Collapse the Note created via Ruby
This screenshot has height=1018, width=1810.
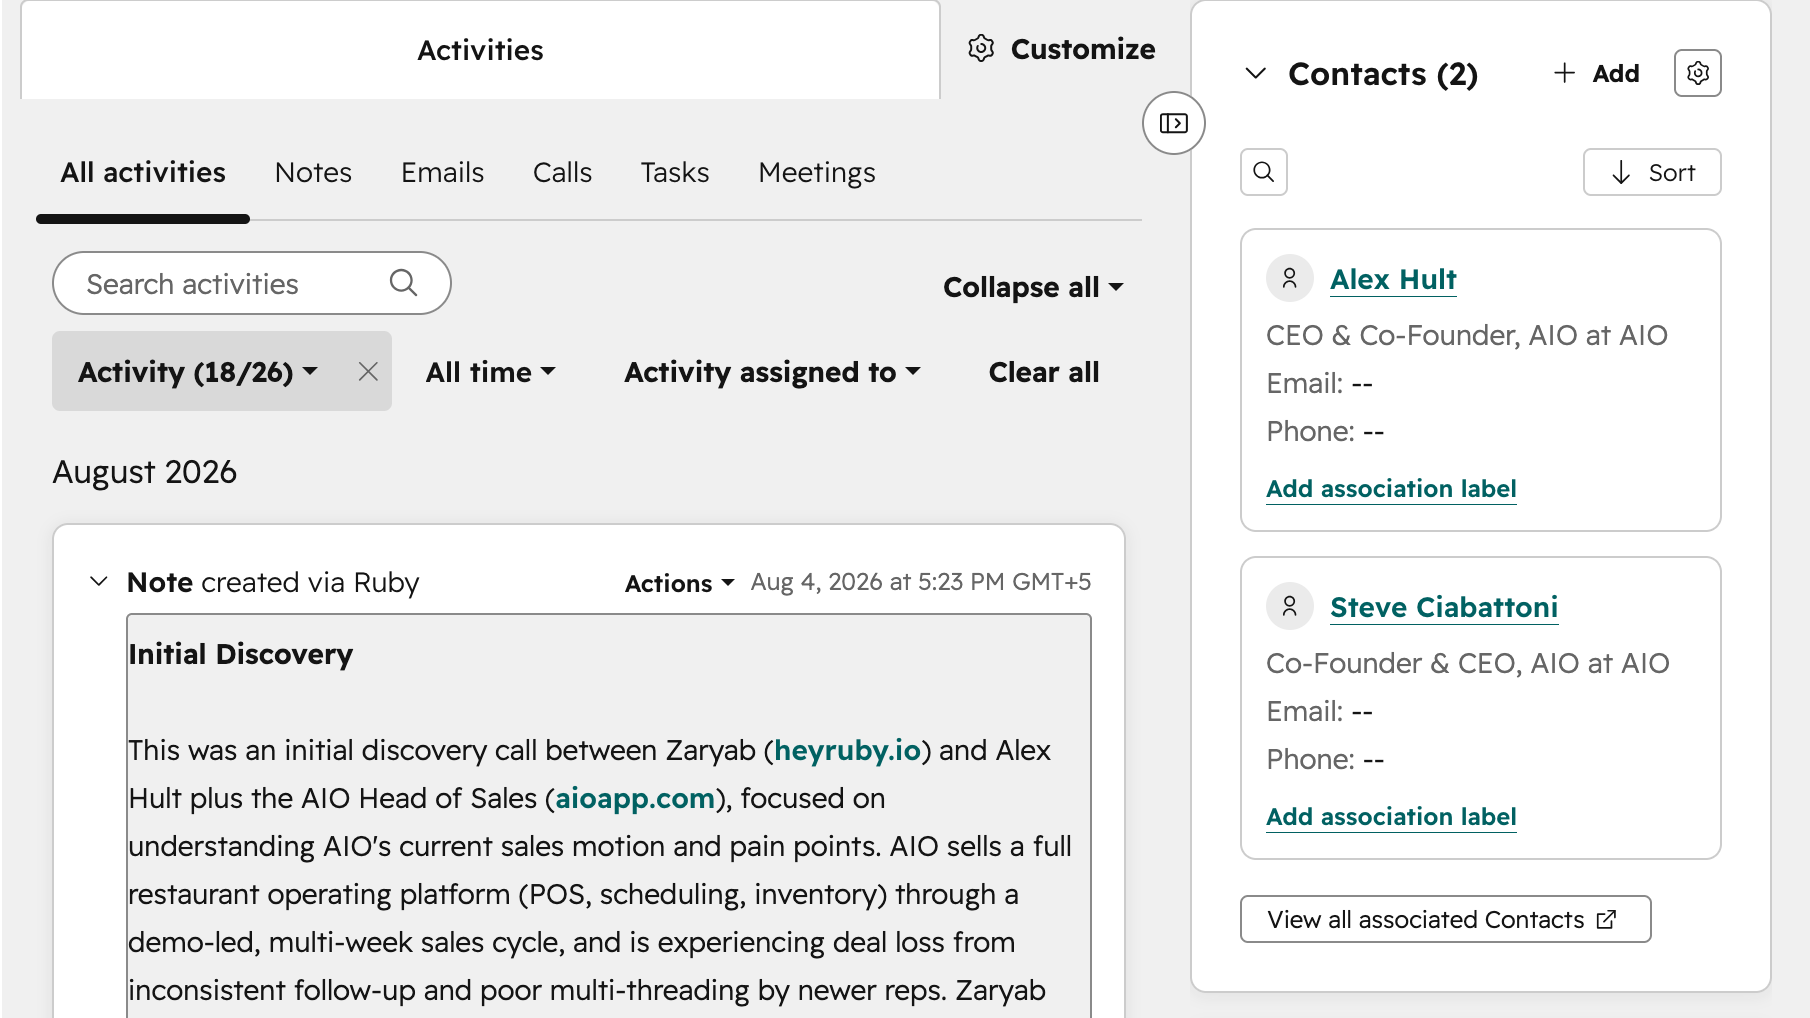pyautogui.click(x=99, y=581)
